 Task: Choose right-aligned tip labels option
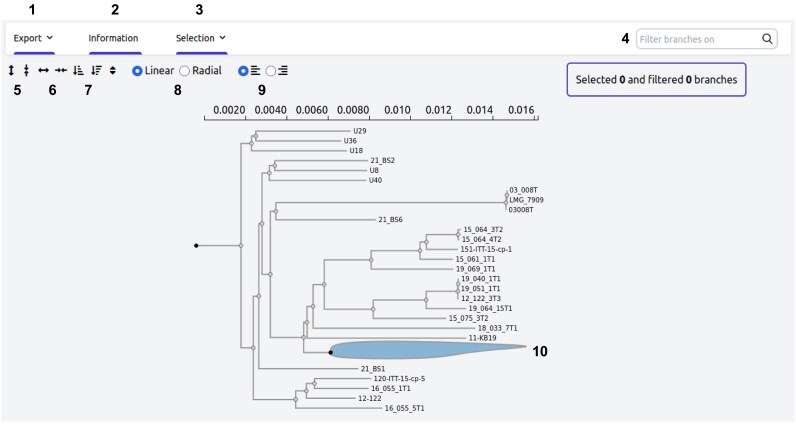pyautogui.click(x=271, y=71)
